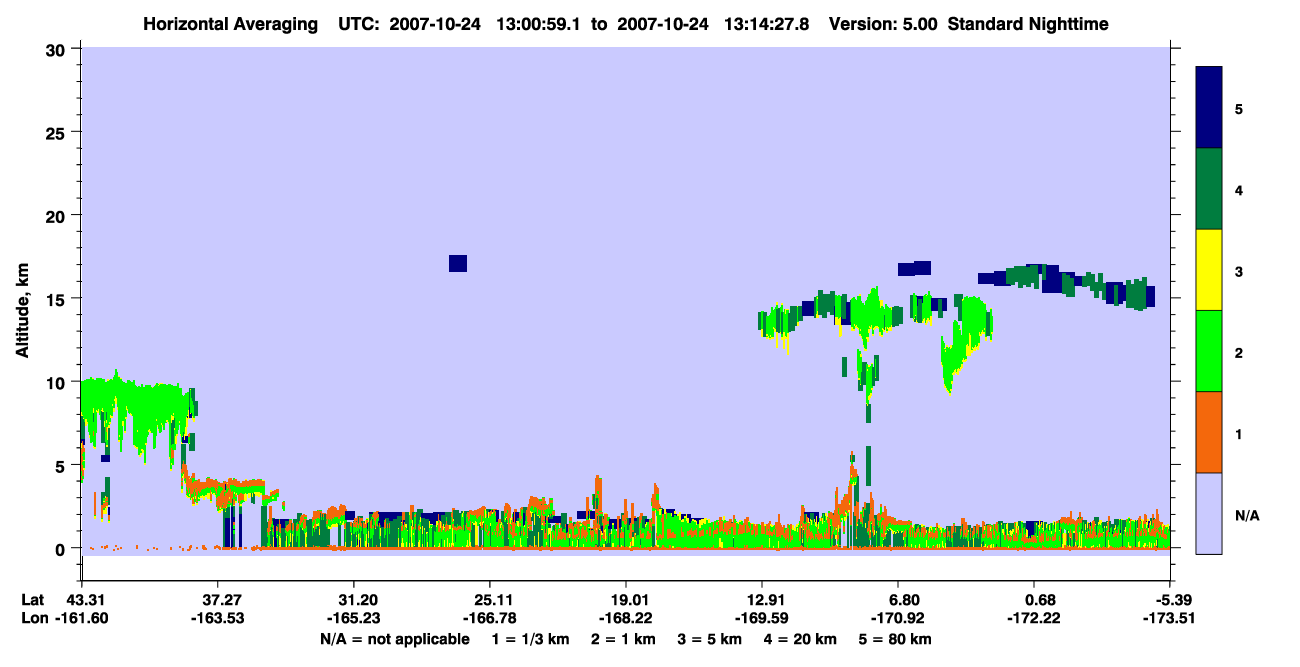Click the colorbar label 5
Viewport: 1300px width, 667px height.
[1238, 109]
